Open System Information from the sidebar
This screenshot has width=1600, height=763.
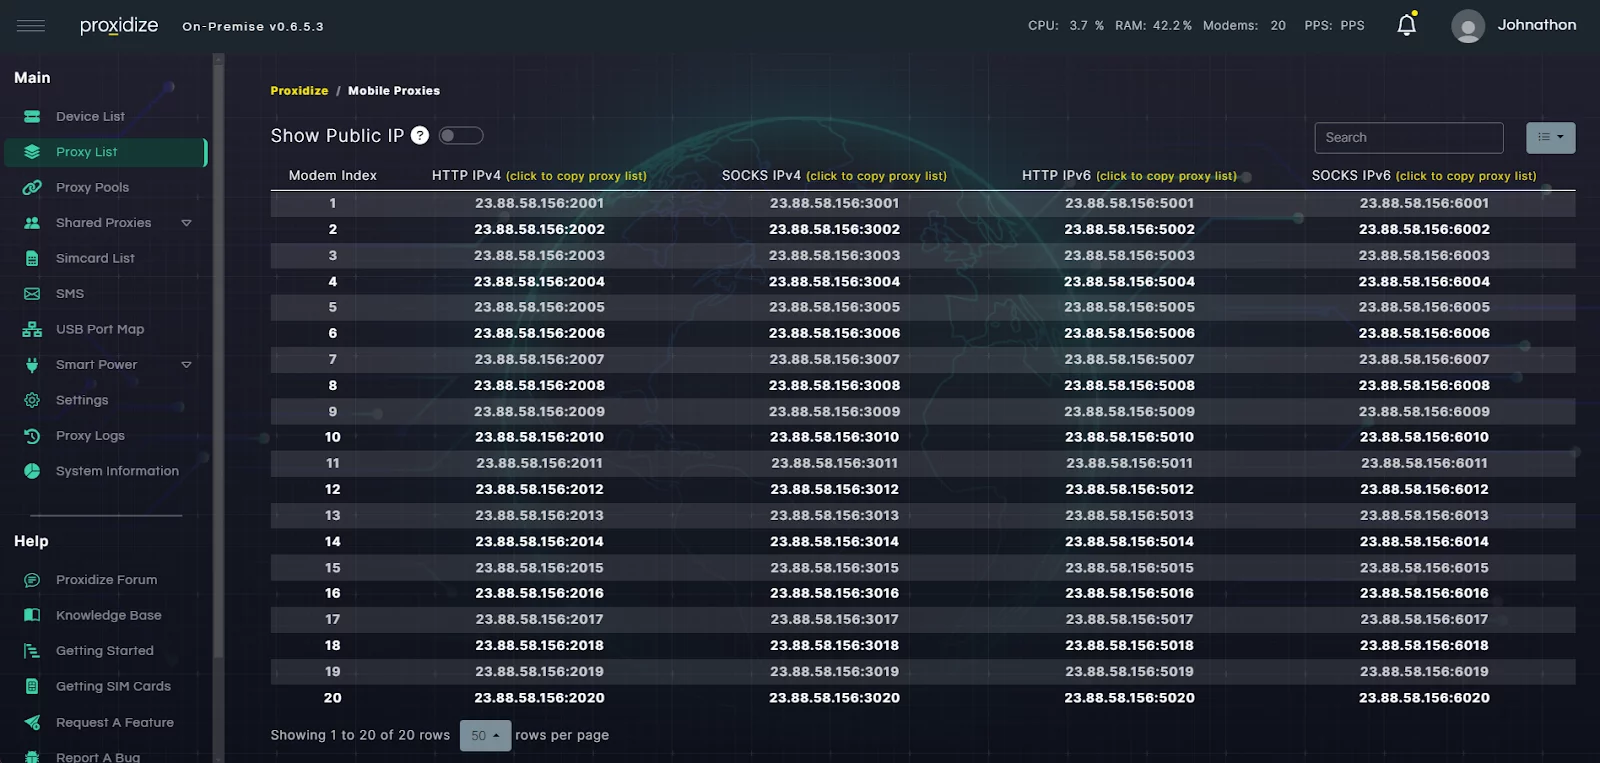[x=117, y=471]
